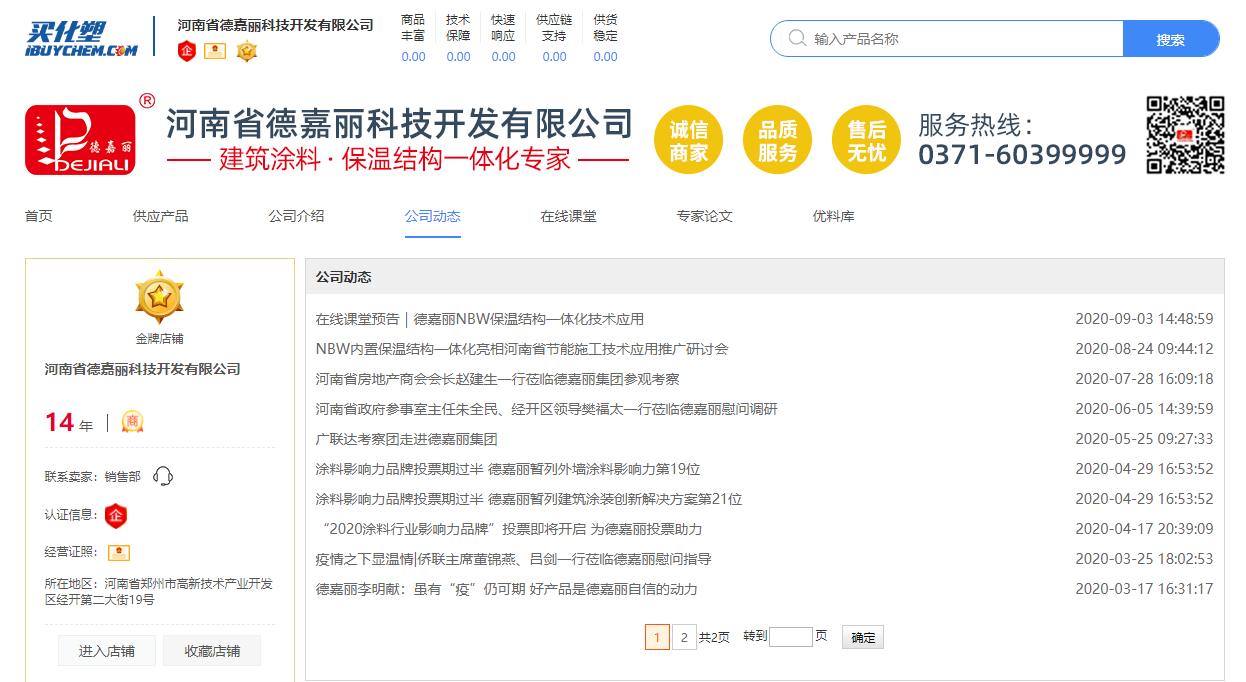
Task: Click the date 2020-06-05 14:39:59
Action: point(1144,409)
